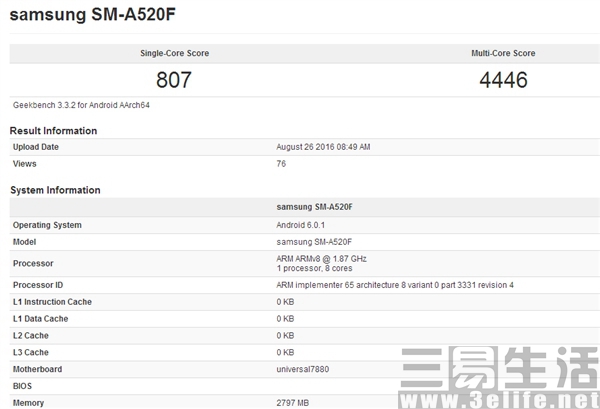Screen dimensions: 600x409
Task: Click the L1 Data Cache label
Action: [x=40, y=319]
